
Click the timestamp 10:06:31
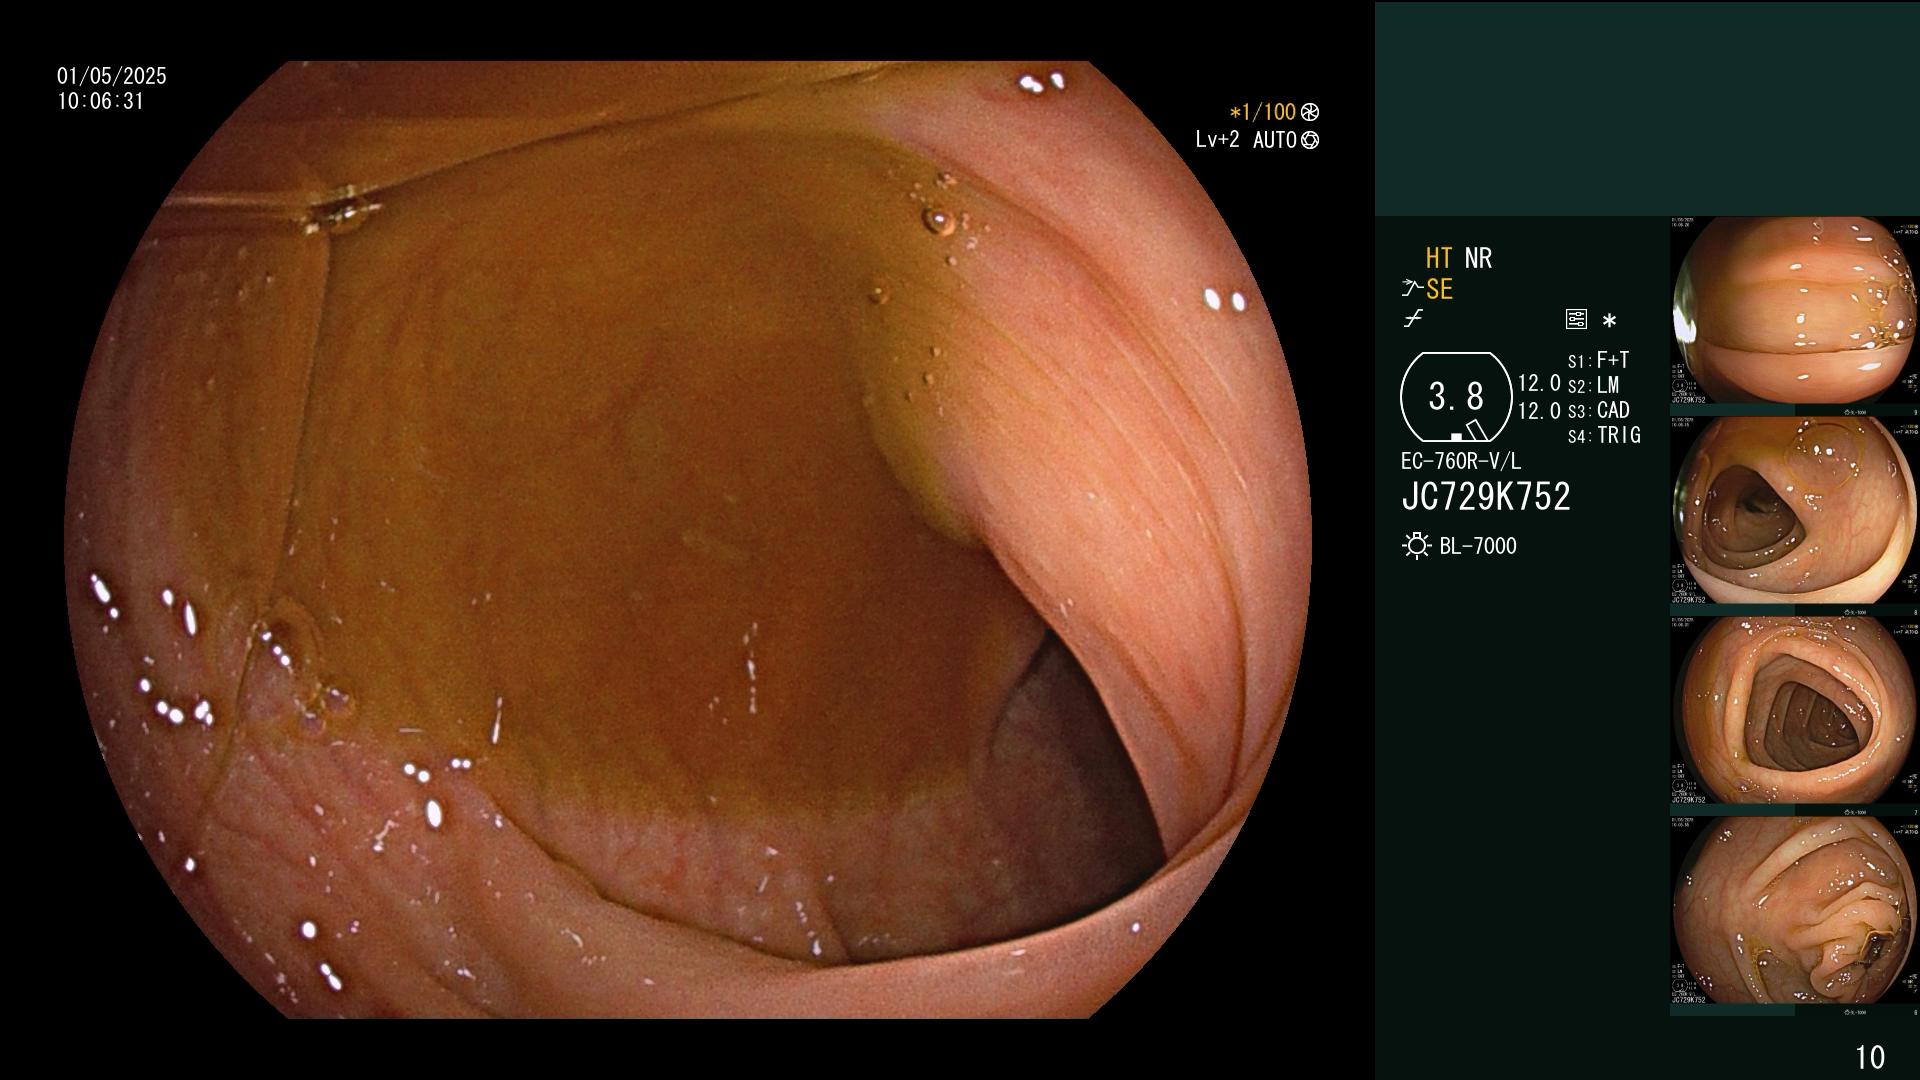click(x=101, y=101)
